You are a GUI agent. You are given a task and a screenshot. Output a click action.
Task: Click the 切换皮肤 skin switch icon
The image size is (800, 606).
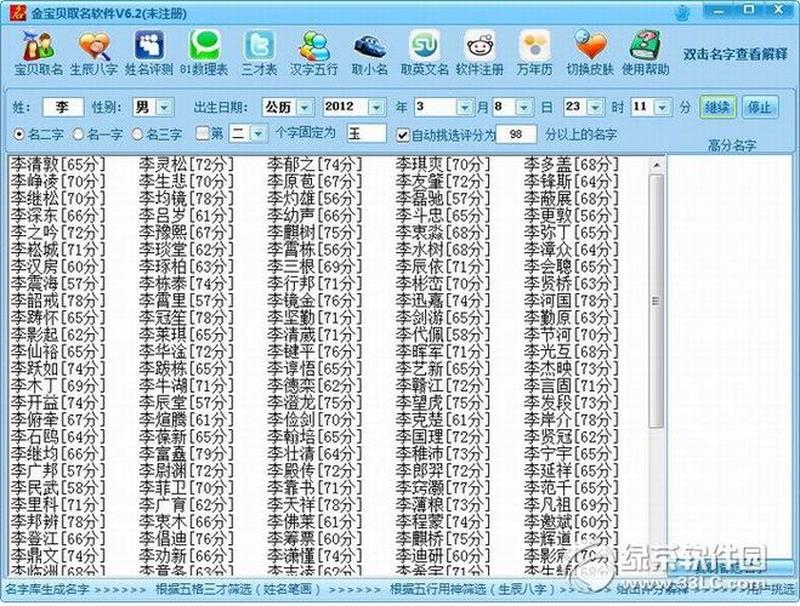(x=590, y=53)
